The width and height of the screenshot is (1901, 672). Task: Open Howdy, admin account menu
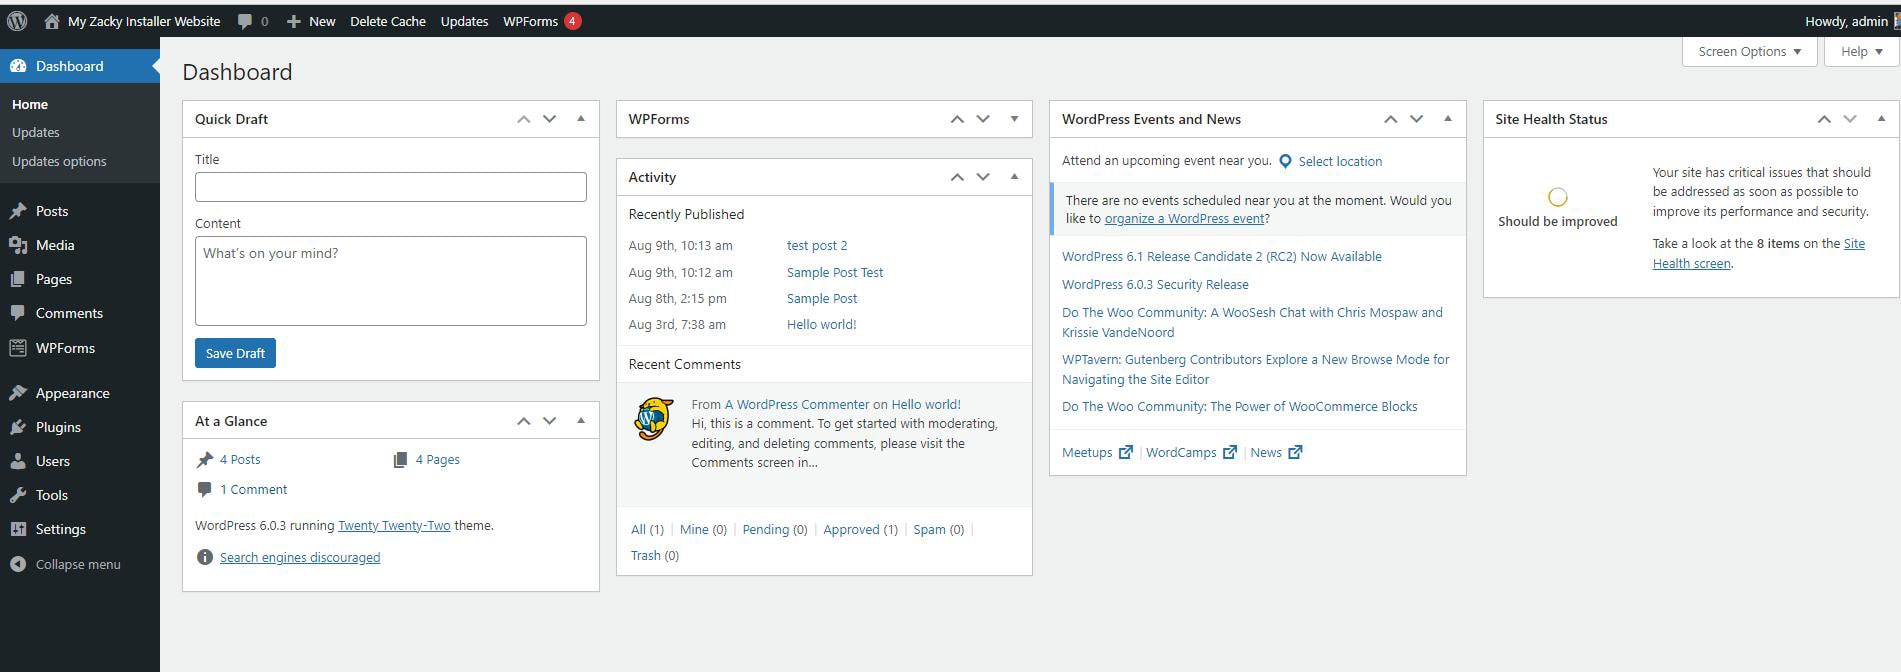click(1851, 21)
